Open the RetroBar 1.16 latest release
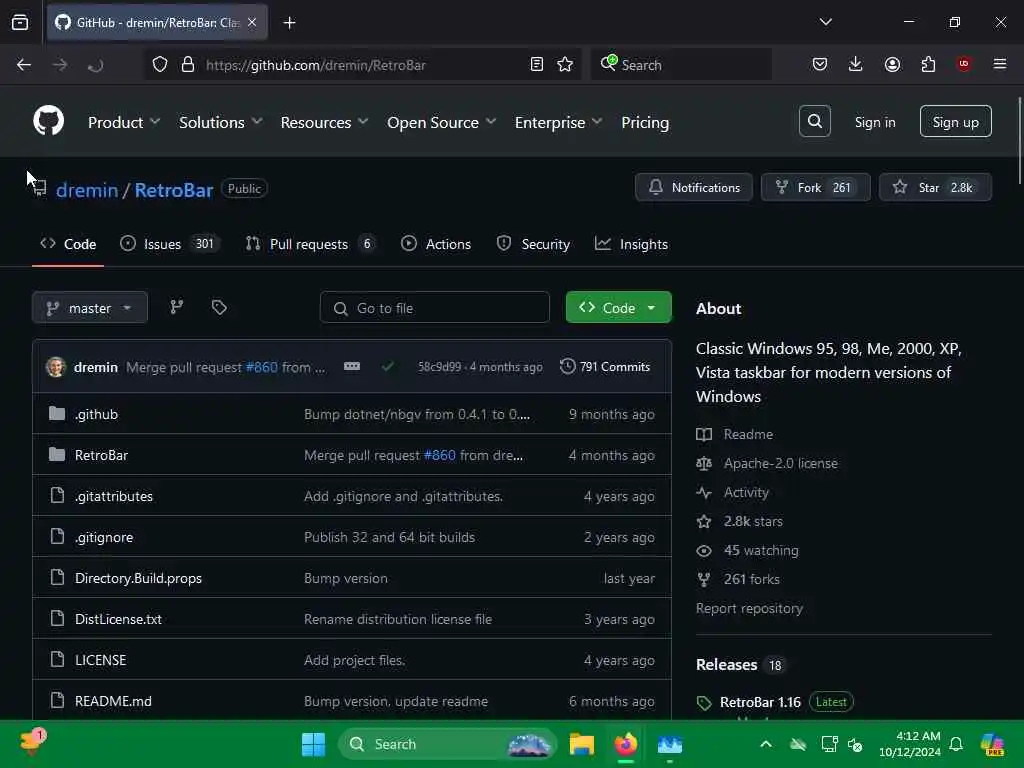1024x768 pixels. pyautogui.click(x=760, y=701)
